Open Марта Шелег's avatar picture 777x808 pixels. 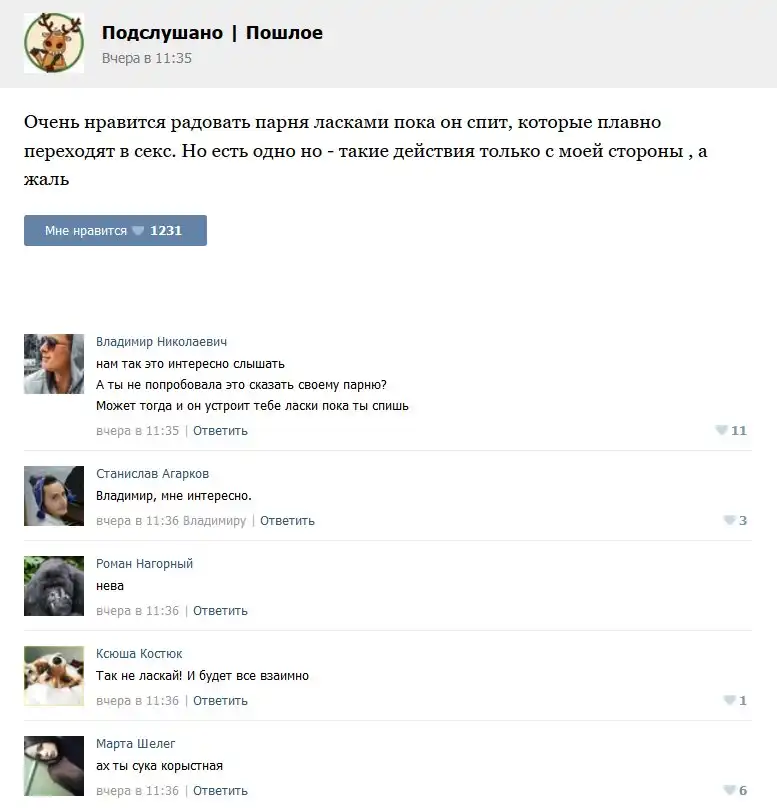[54, 766]
